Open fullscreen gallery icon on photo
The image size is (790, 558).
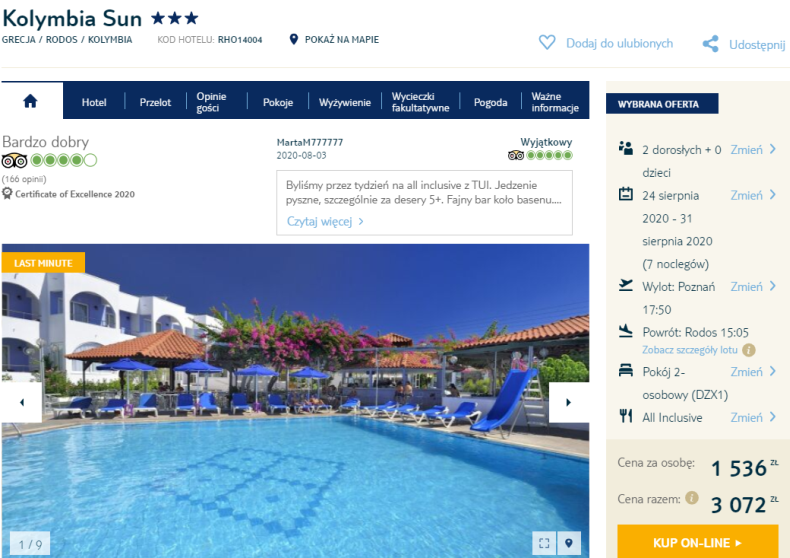pos(544,543)
